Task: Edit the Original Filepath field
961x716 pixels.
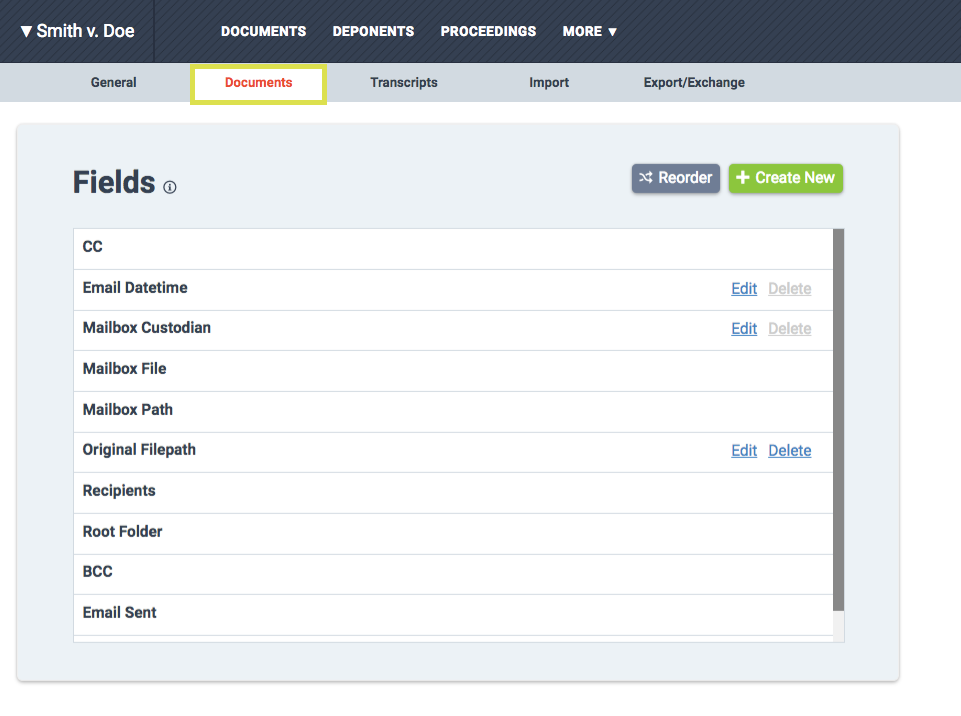Action: [744, 451]
